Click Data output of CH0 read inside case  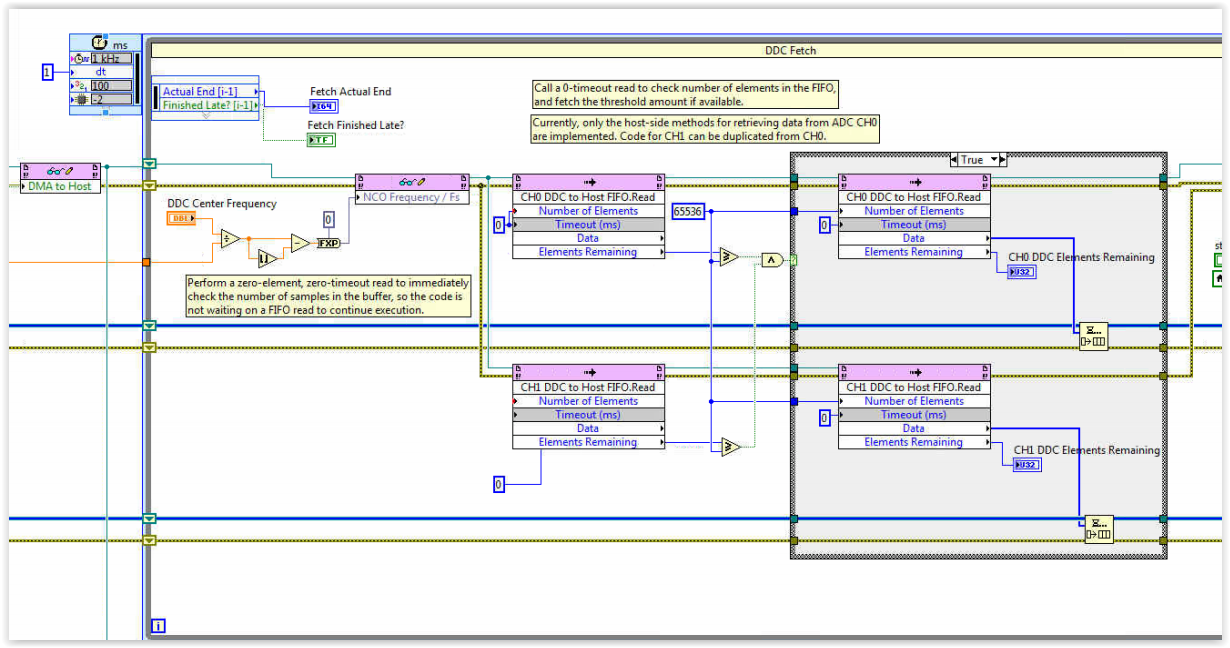[914, 238]
